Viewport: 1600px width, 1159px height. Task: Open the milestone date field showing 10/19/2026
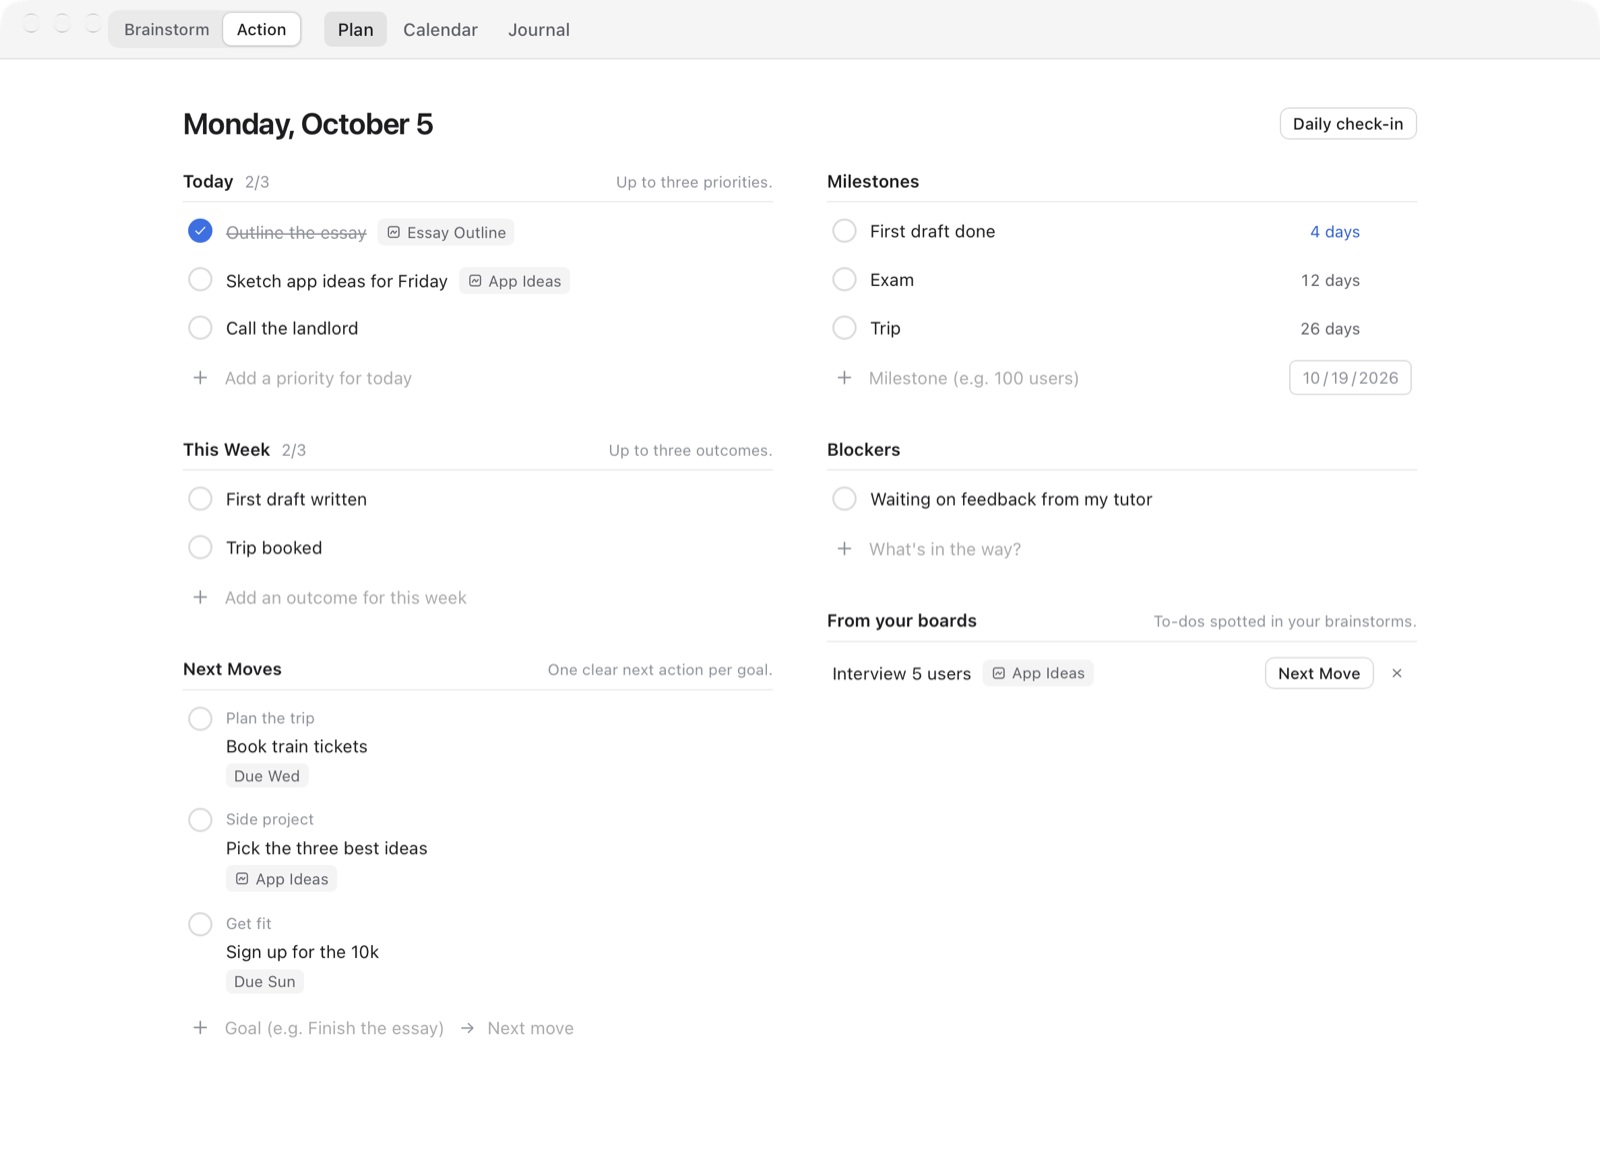[x=1350, y=378]
